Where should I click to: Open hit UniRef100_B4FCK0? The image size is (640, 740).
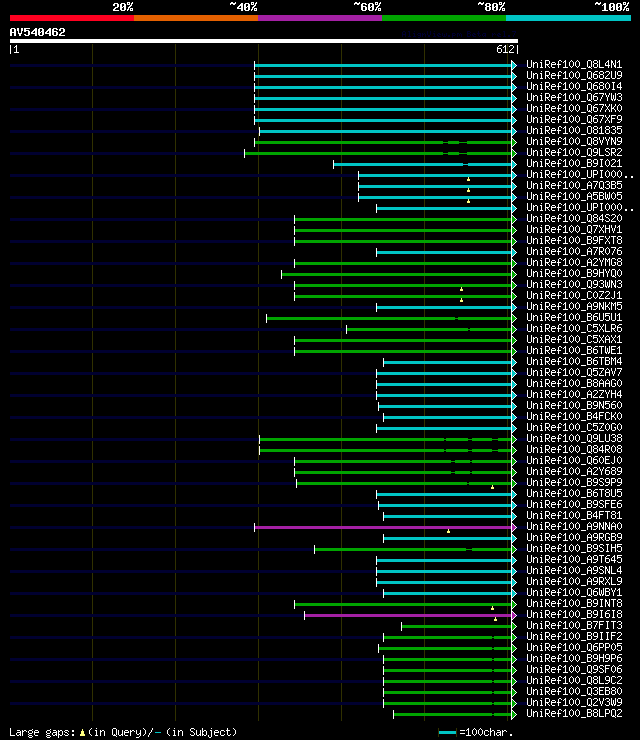574,416
